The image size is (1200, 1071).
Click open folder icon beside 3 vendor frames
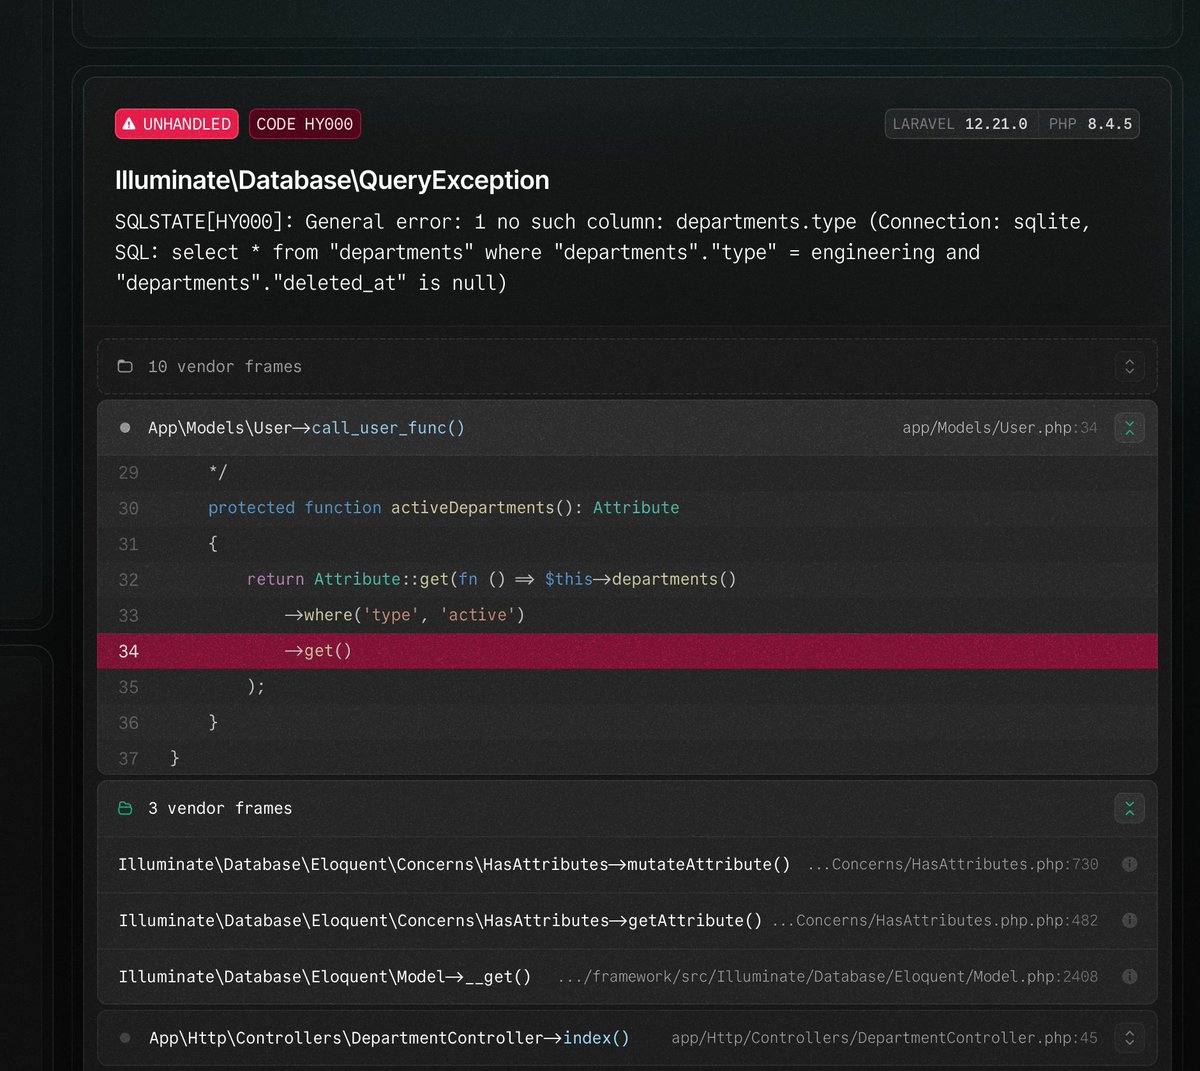click(125, 808)
